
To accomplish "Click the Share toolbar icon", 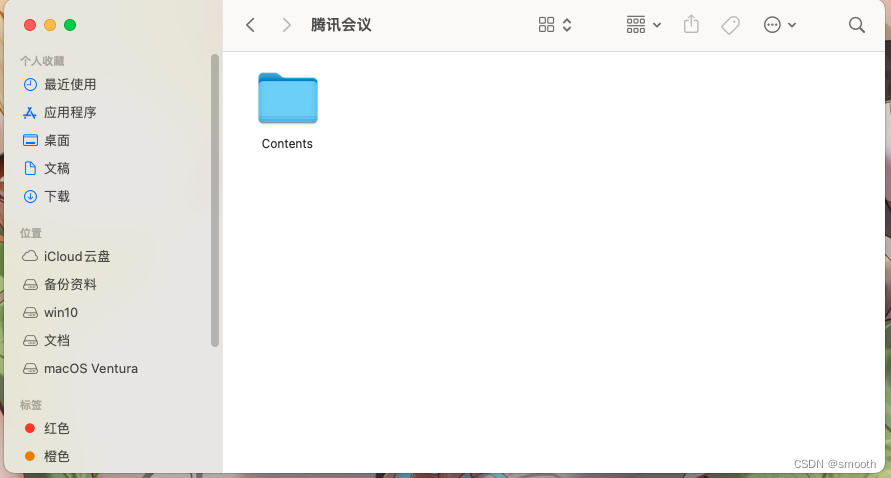I will tap(691, 24).
